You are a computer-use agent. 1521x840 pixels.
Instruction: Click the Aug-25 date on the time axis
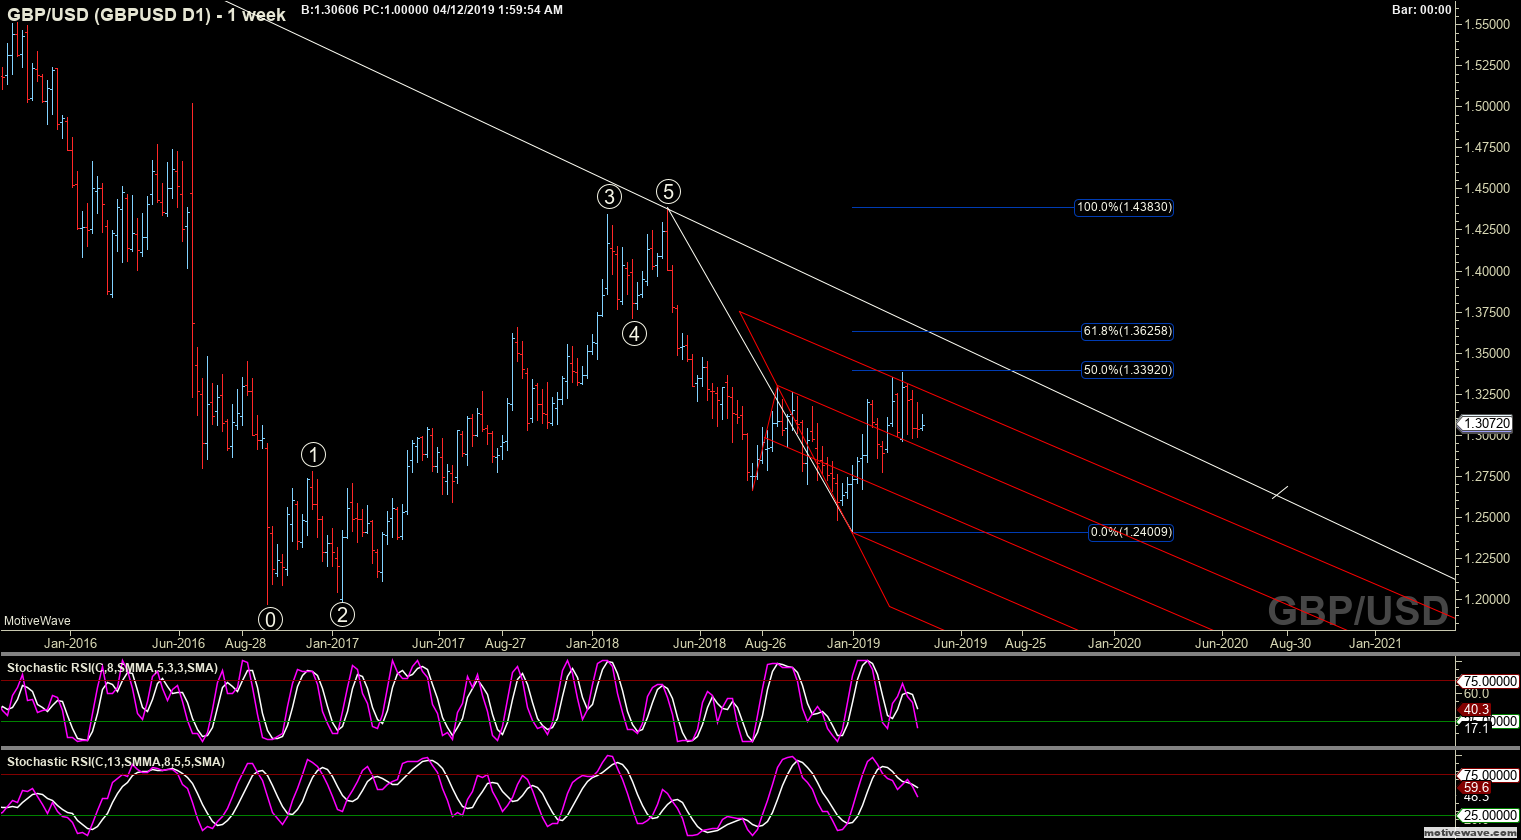1025,643
